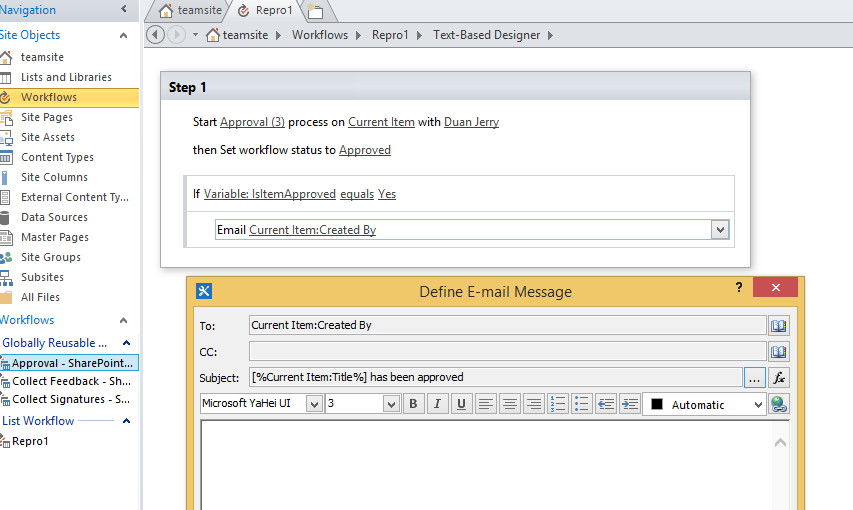Open Content Types site object

coord(57,157)
